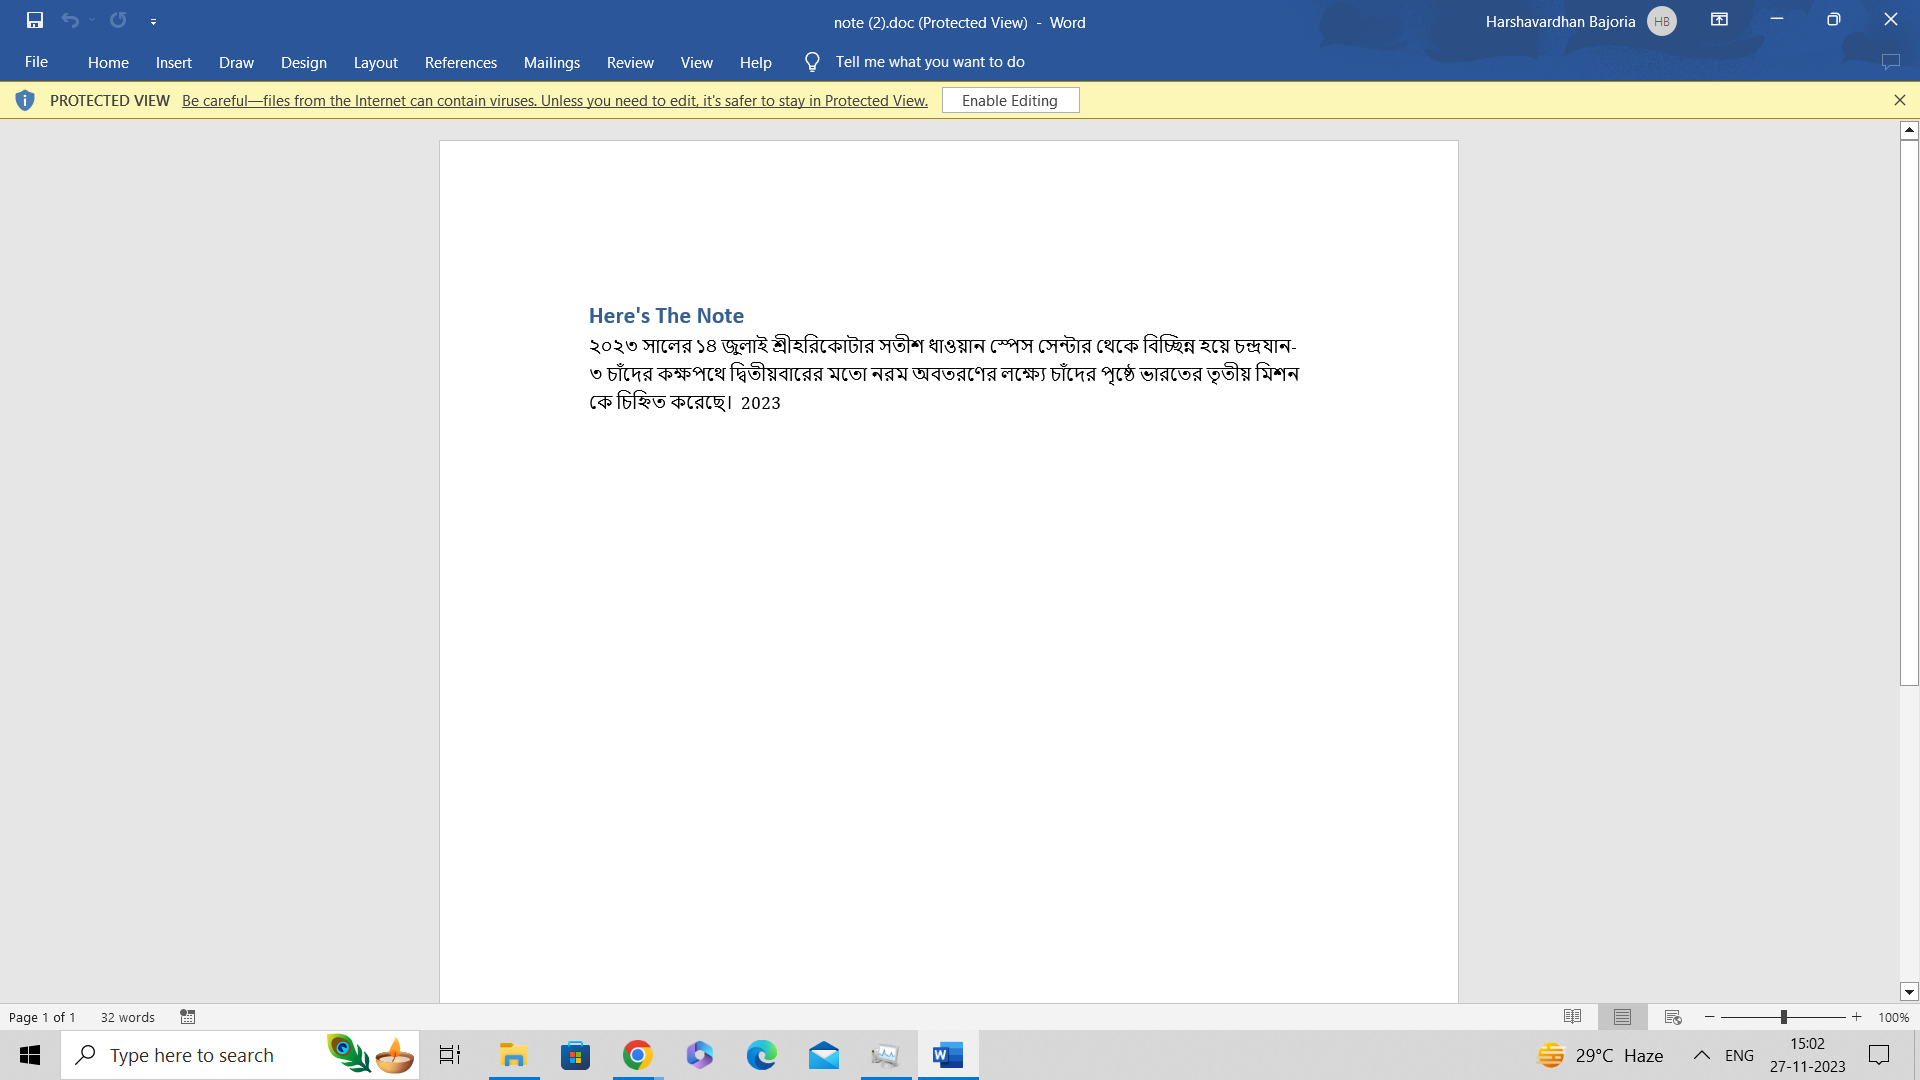Open the Comments pane icon
Screen dimensions: 1920x1080
(1890, 62)
